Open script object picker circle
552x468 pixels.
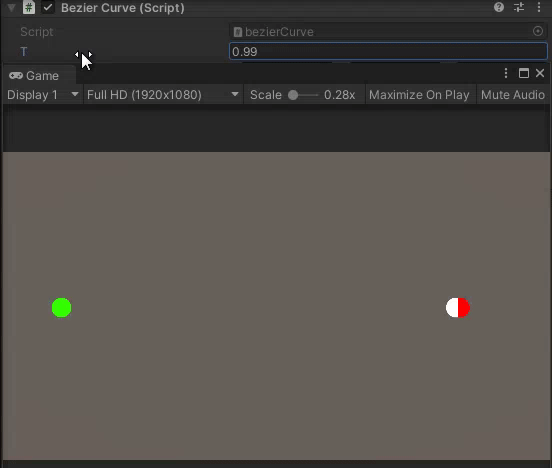pyautogui.click(x=538, y=31)
